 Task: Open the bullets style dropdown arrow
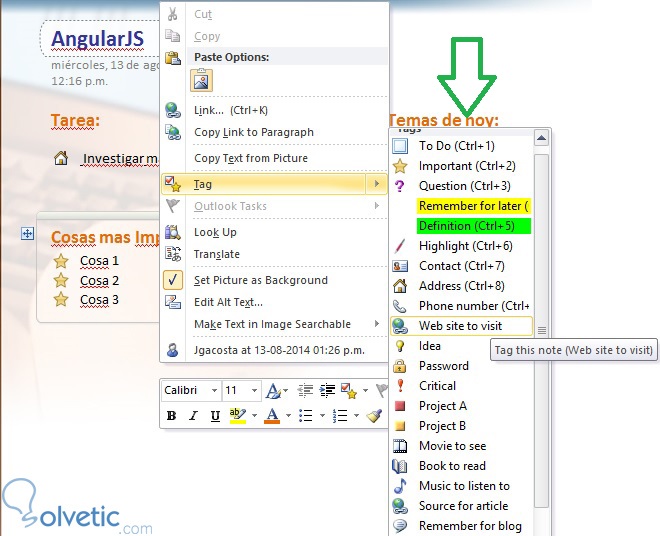(322, 416)
